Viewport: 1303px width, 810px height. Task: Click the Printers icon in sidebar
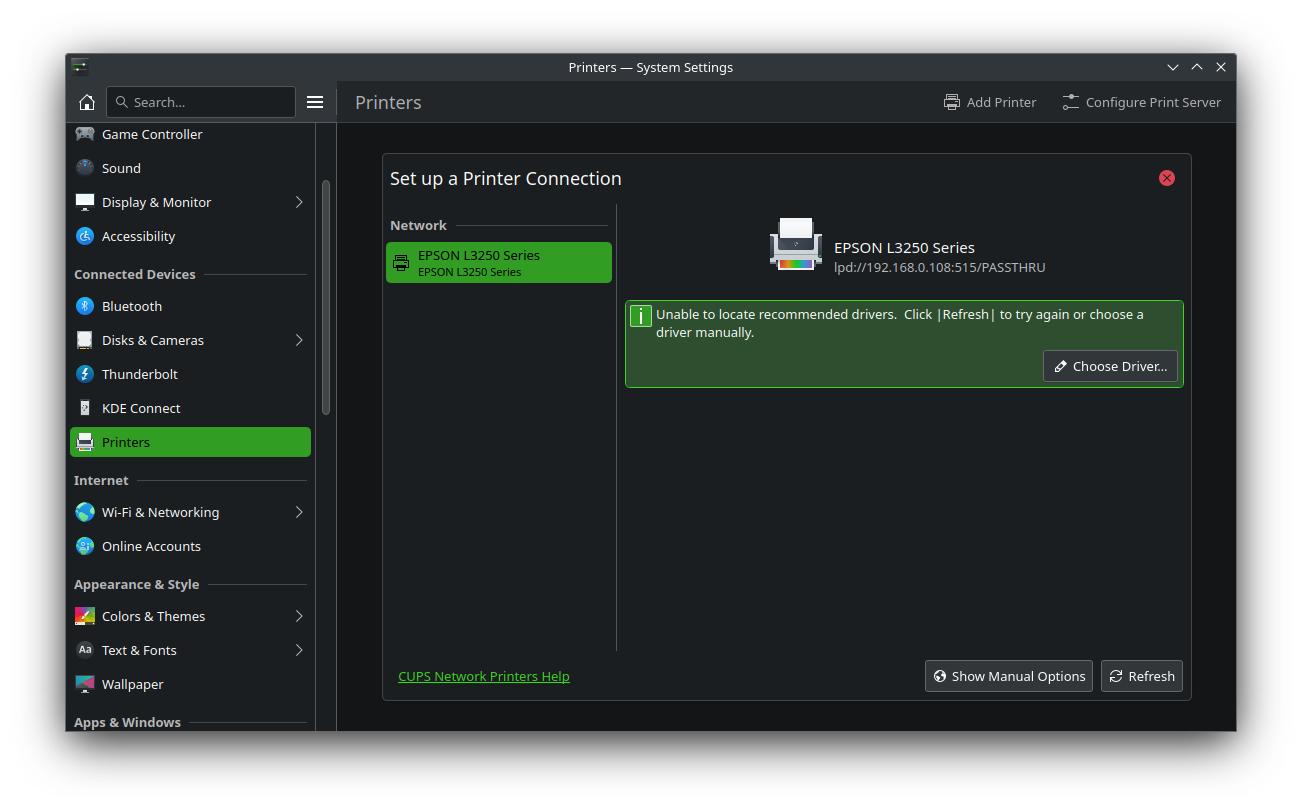[85, 442]
